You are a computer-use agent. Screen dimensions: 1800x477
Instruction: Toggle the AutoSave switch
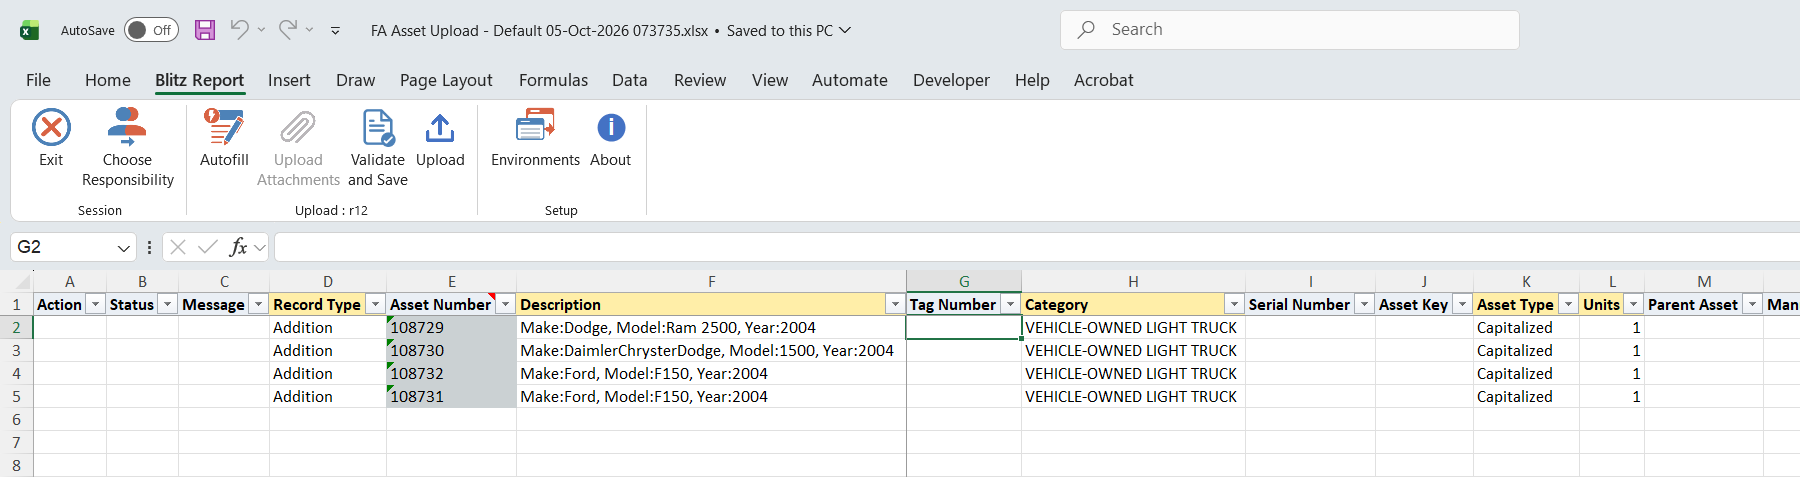[151, 30]
